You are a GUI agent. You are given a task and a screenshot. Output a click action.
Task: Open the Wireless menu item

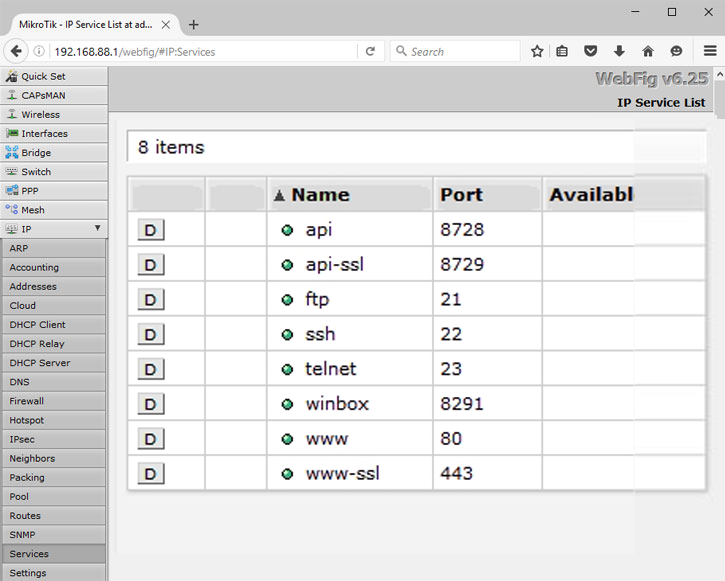click(x=54, y=114)
